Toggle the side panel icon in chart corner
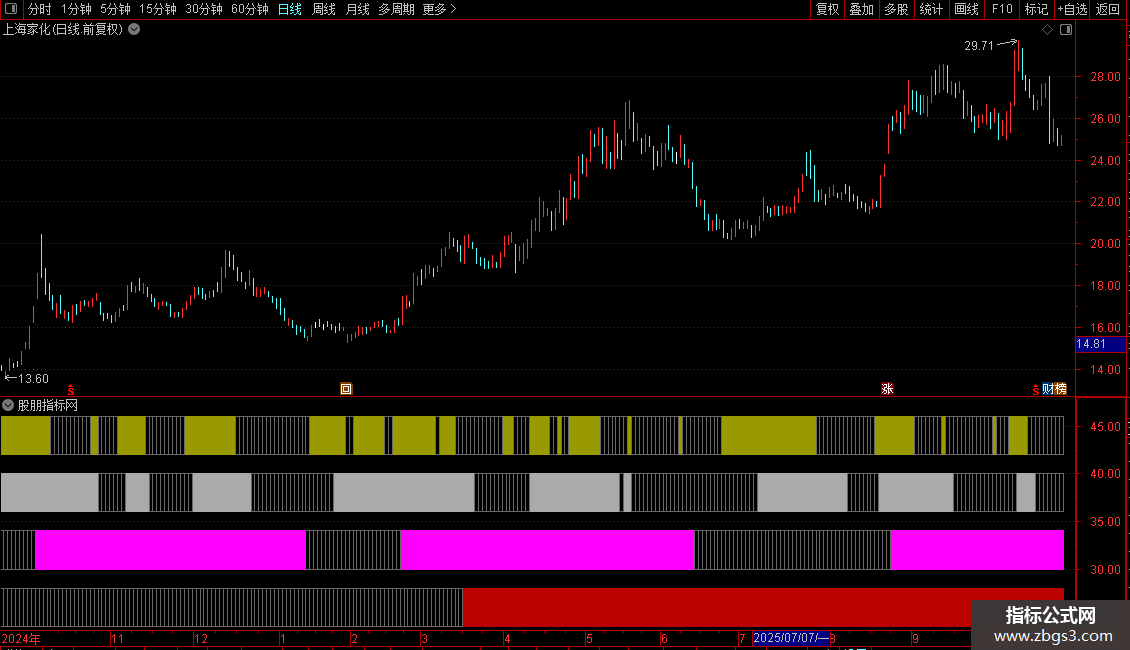 (x=1066, y=30)
